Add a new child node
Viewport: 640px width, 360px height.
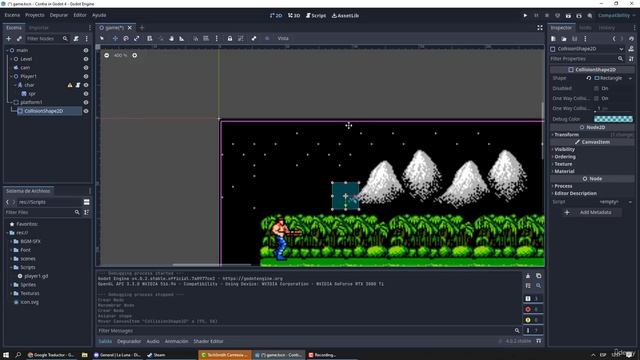point(9,38)
